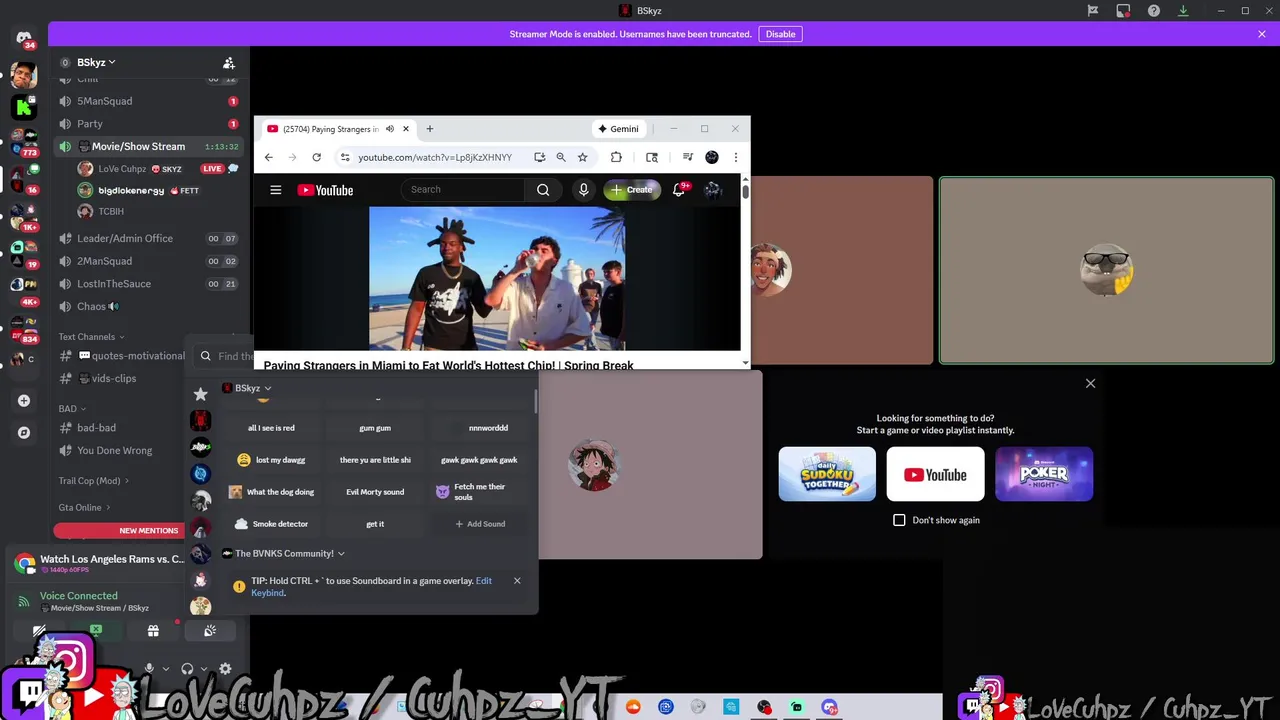This screenshot has width=1280, height=720.
Task: Collapse the Text Channels category
Action: pos(91,337)
